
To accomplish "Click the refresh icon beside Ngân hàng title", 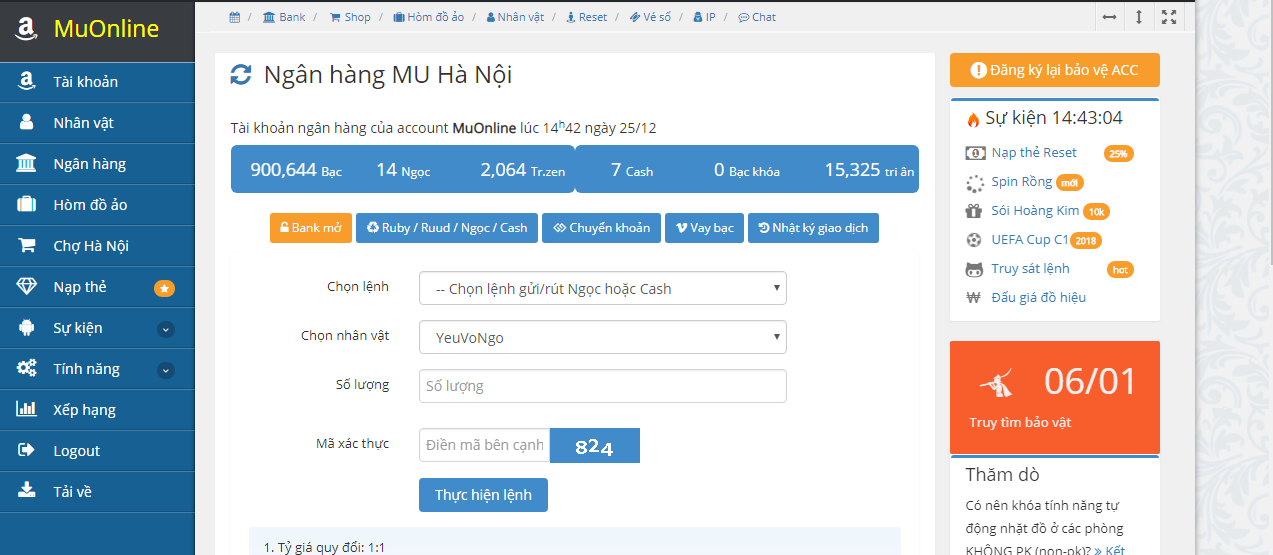I will pos(241,75).
